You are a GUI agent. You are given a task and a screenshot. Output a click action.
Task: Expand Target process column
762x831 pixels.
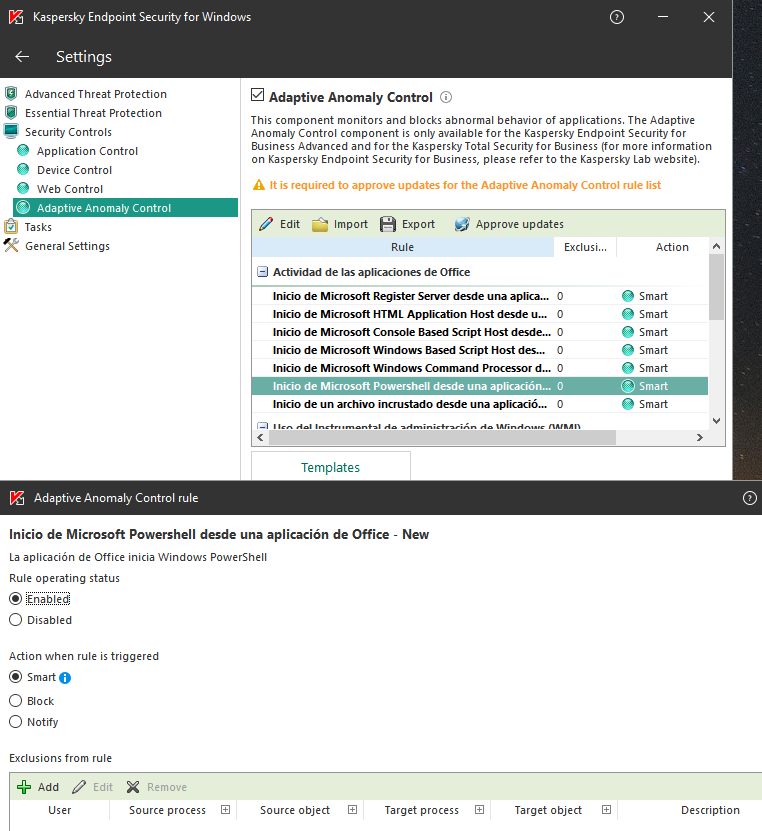point(480,809)
